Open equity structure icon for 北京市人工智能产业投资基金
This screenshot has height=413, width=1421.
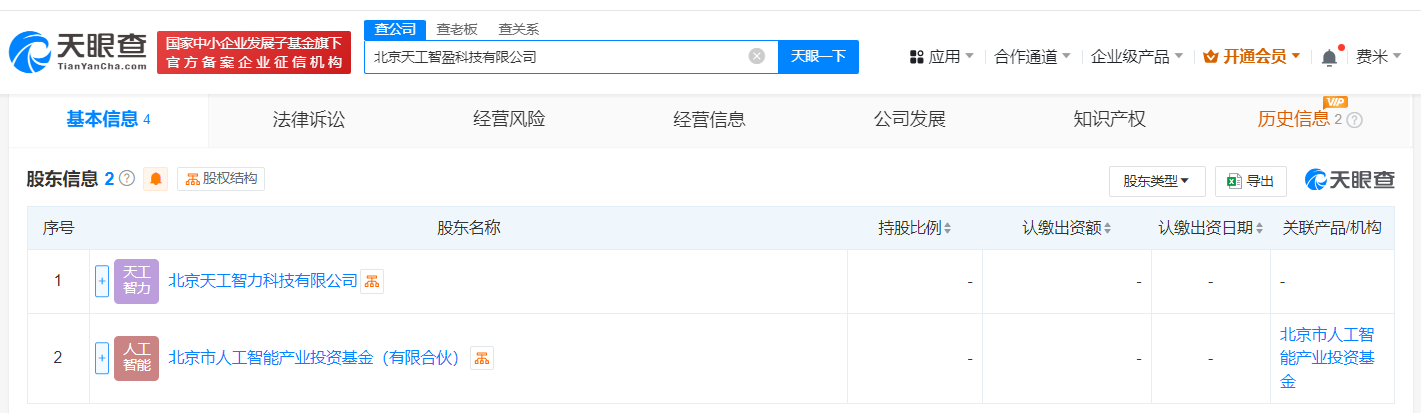pos(482,358)
